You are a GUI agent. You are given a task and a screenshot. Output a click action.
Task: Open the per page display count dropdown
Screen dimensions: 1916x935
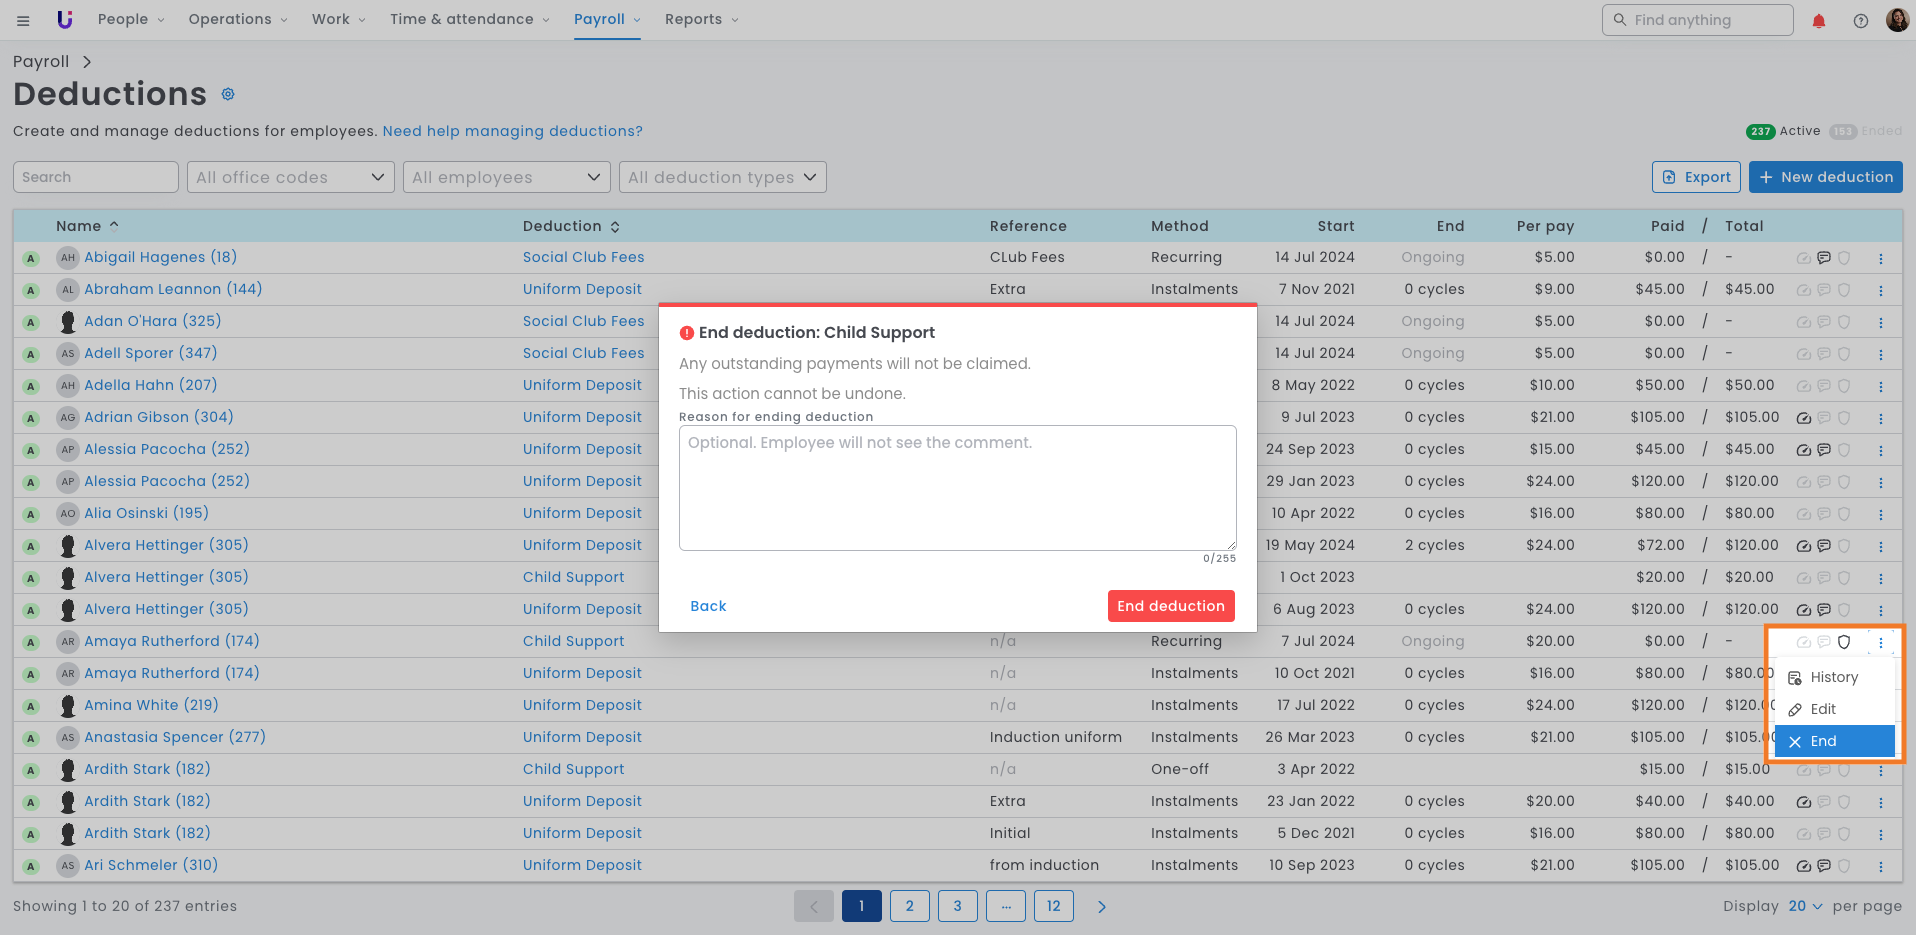tap(1805, 906)
